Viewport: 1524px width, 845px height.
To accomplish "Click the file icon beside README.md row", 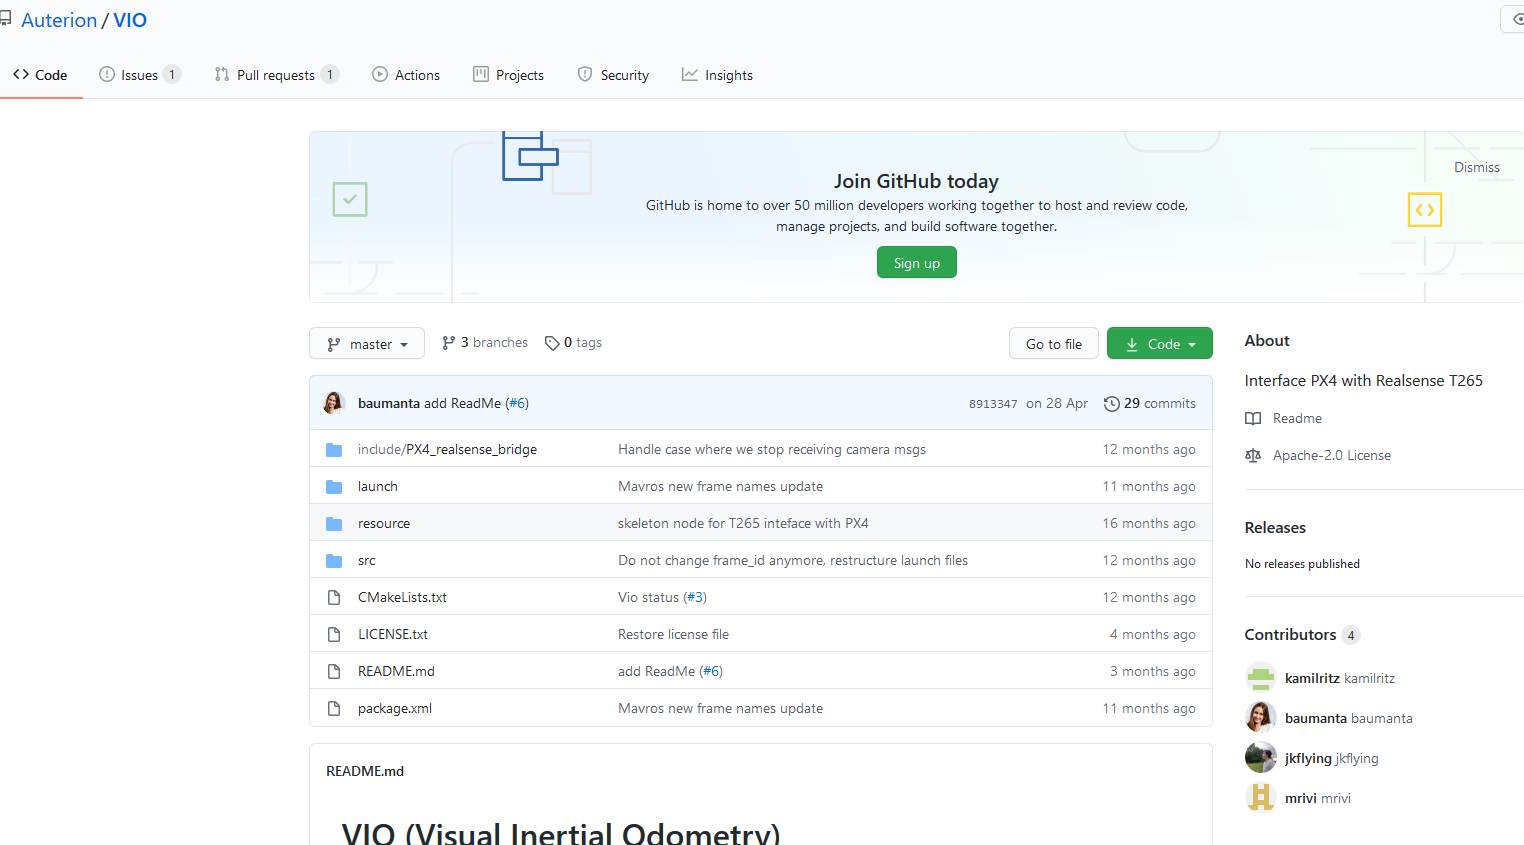I will pos(334,671).
